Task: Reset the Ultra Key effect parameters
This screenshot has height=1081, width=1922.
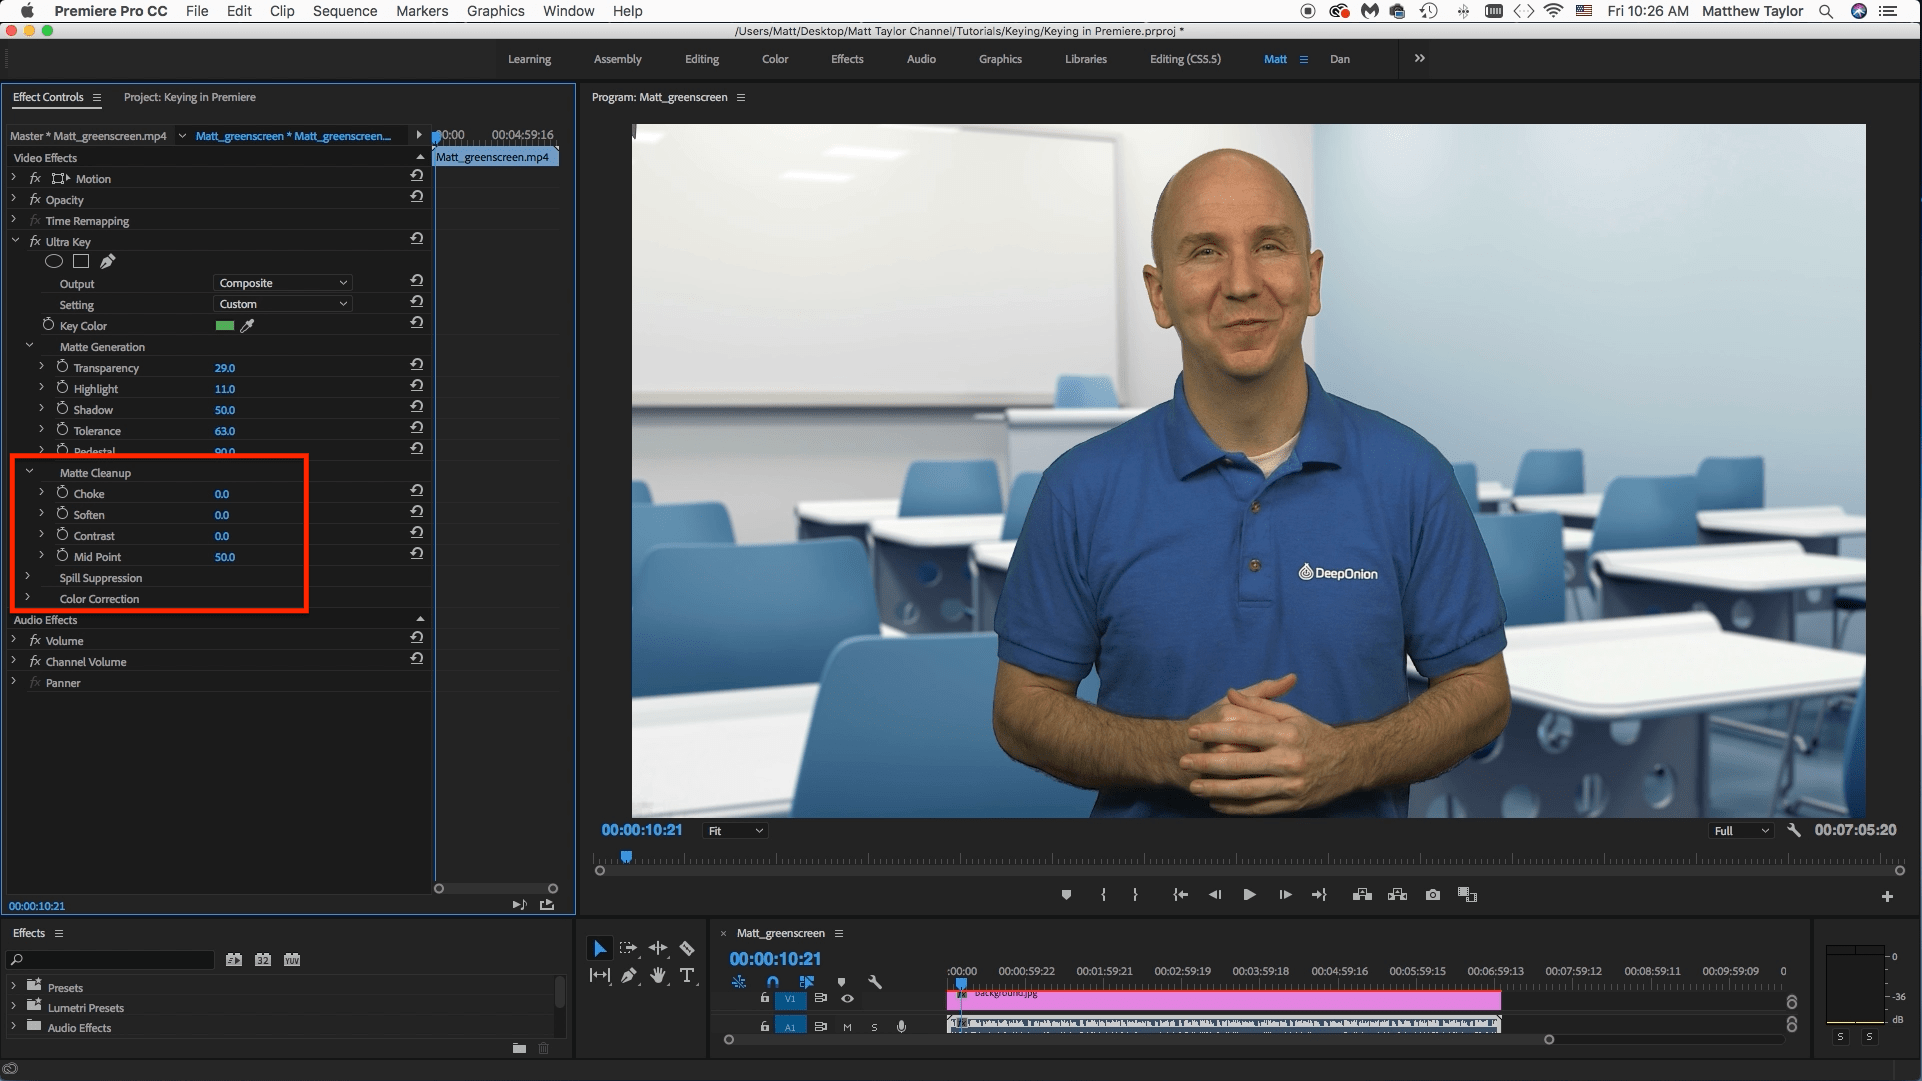Action: 418,238
